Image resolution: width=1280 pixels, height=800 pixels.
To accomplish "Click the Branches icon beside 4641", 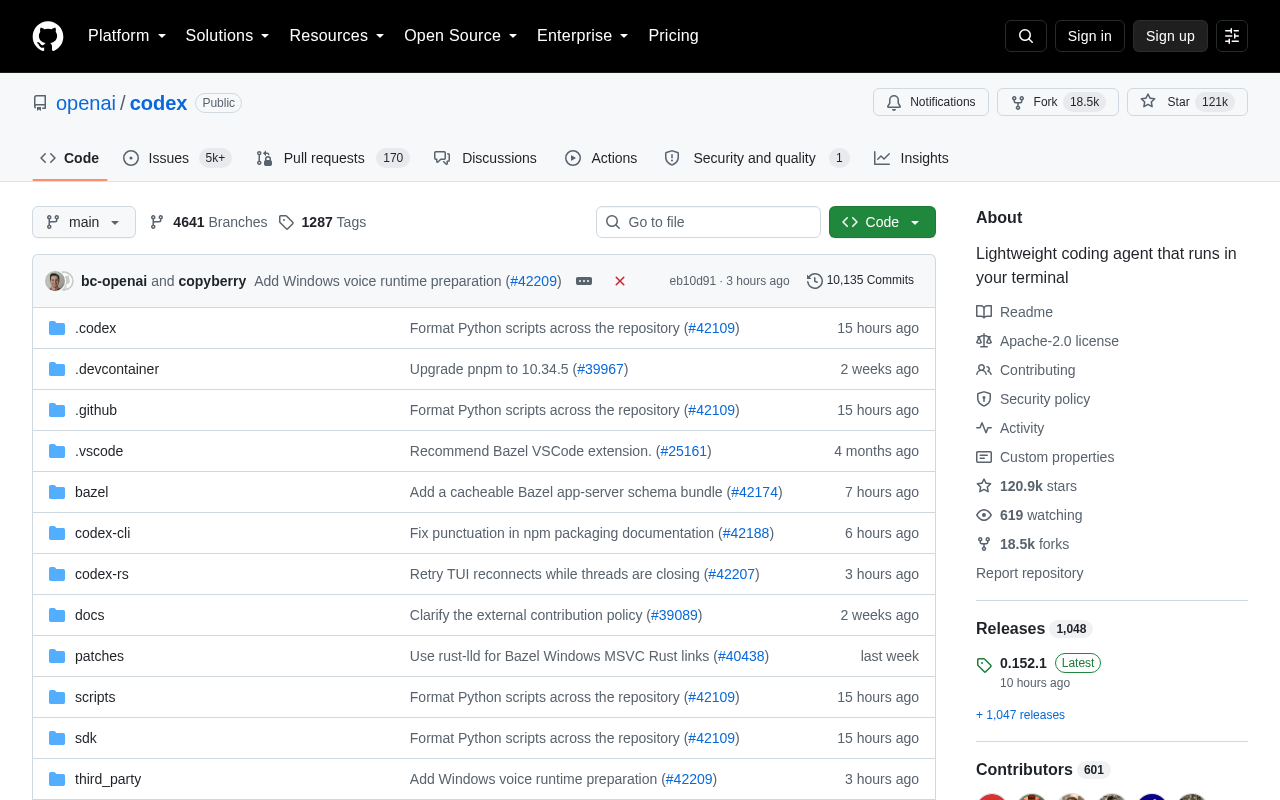I will point(157,222).
